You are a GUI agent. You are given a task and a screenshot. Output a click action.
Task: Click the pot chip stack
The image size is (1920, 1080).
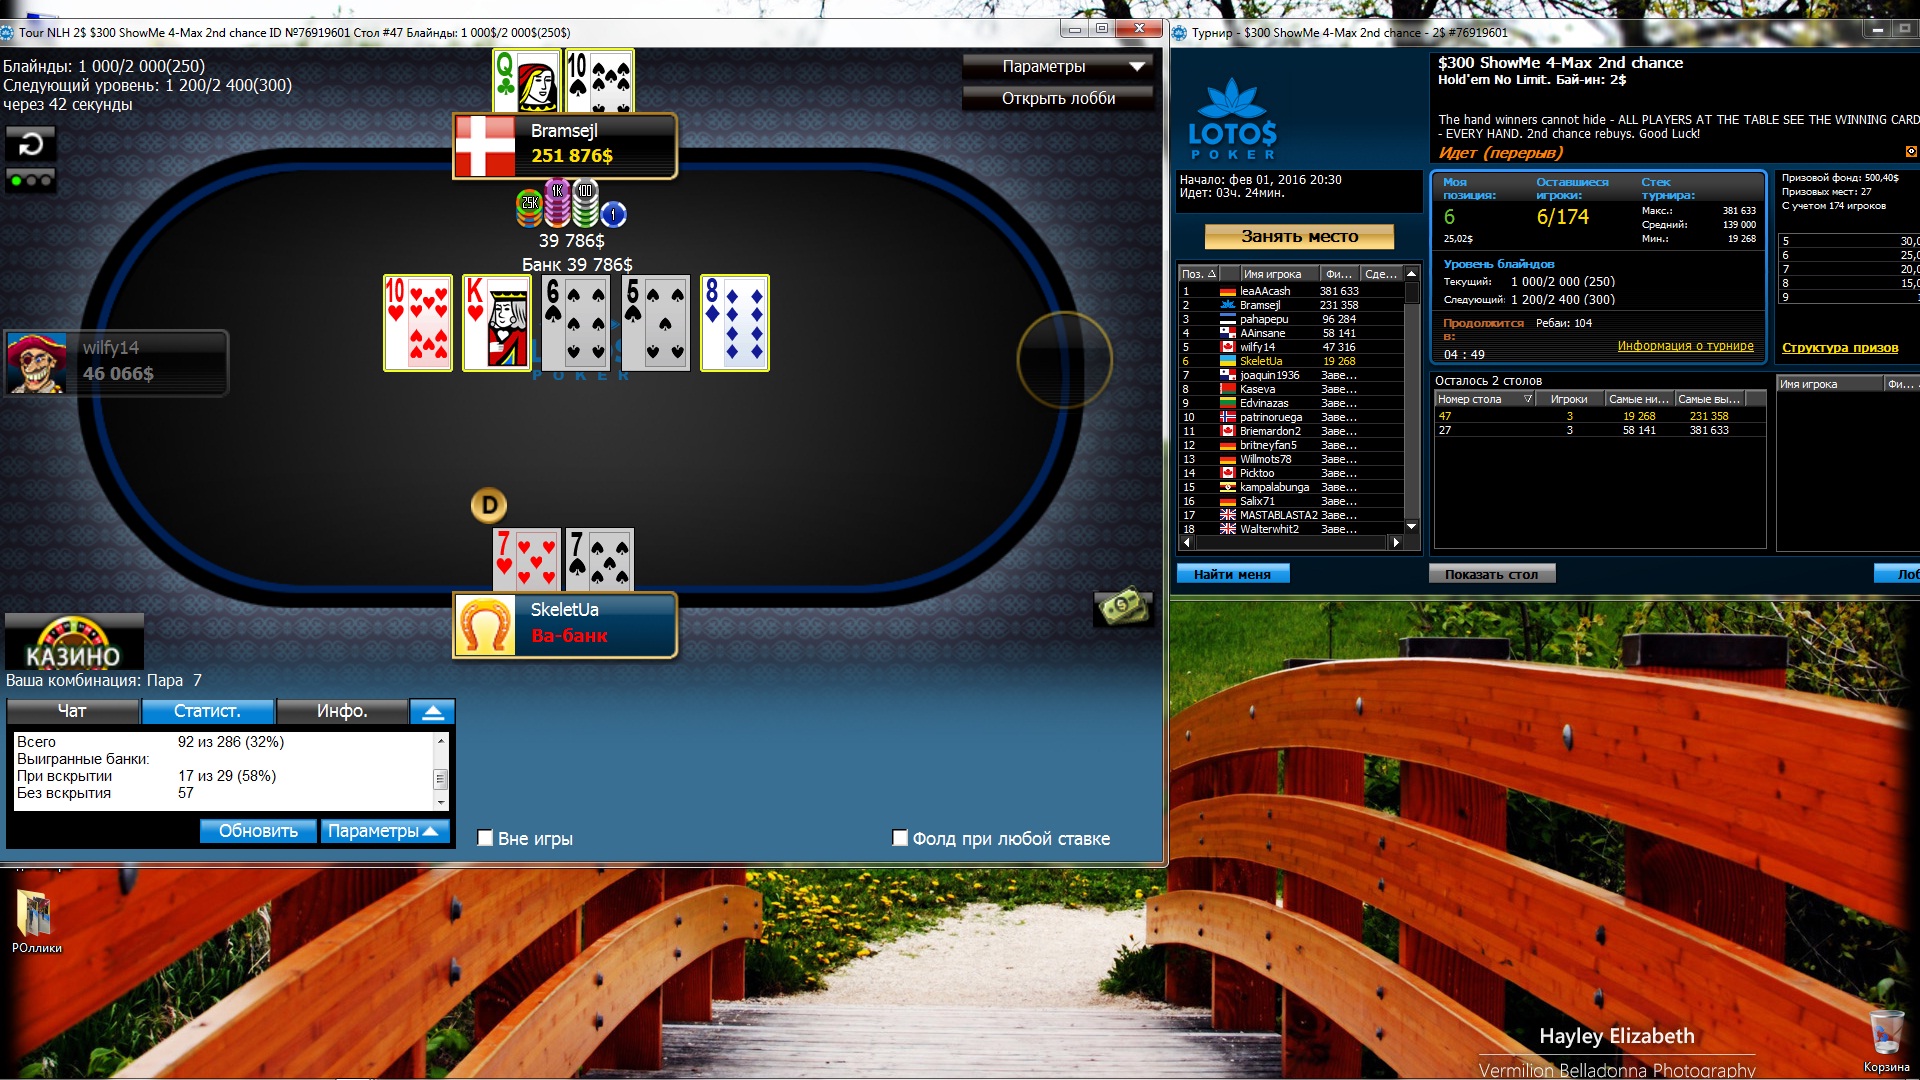click(571, 204)
